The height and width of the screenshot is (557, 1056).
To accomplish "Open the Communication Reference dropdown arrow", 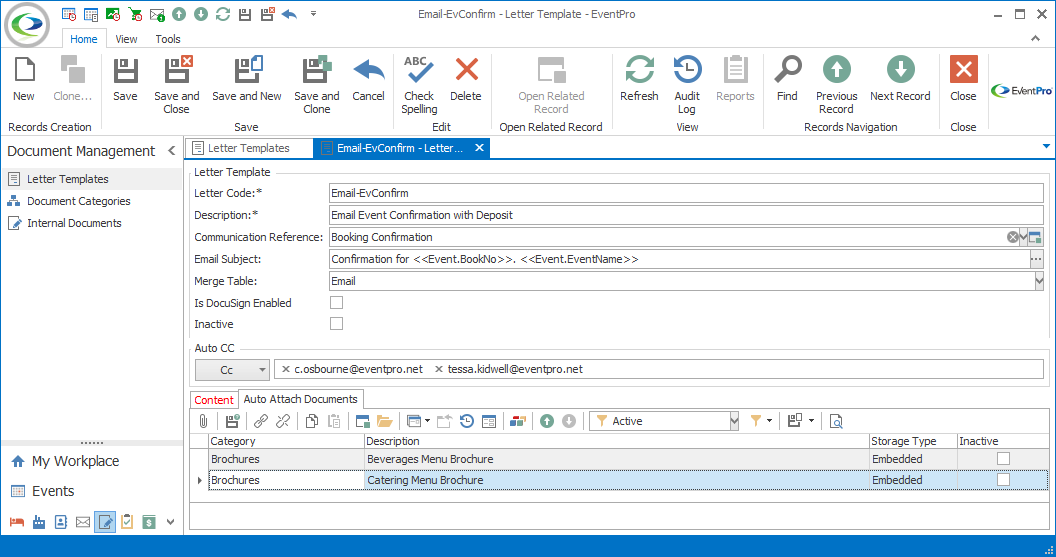I will coord(1024,237).
